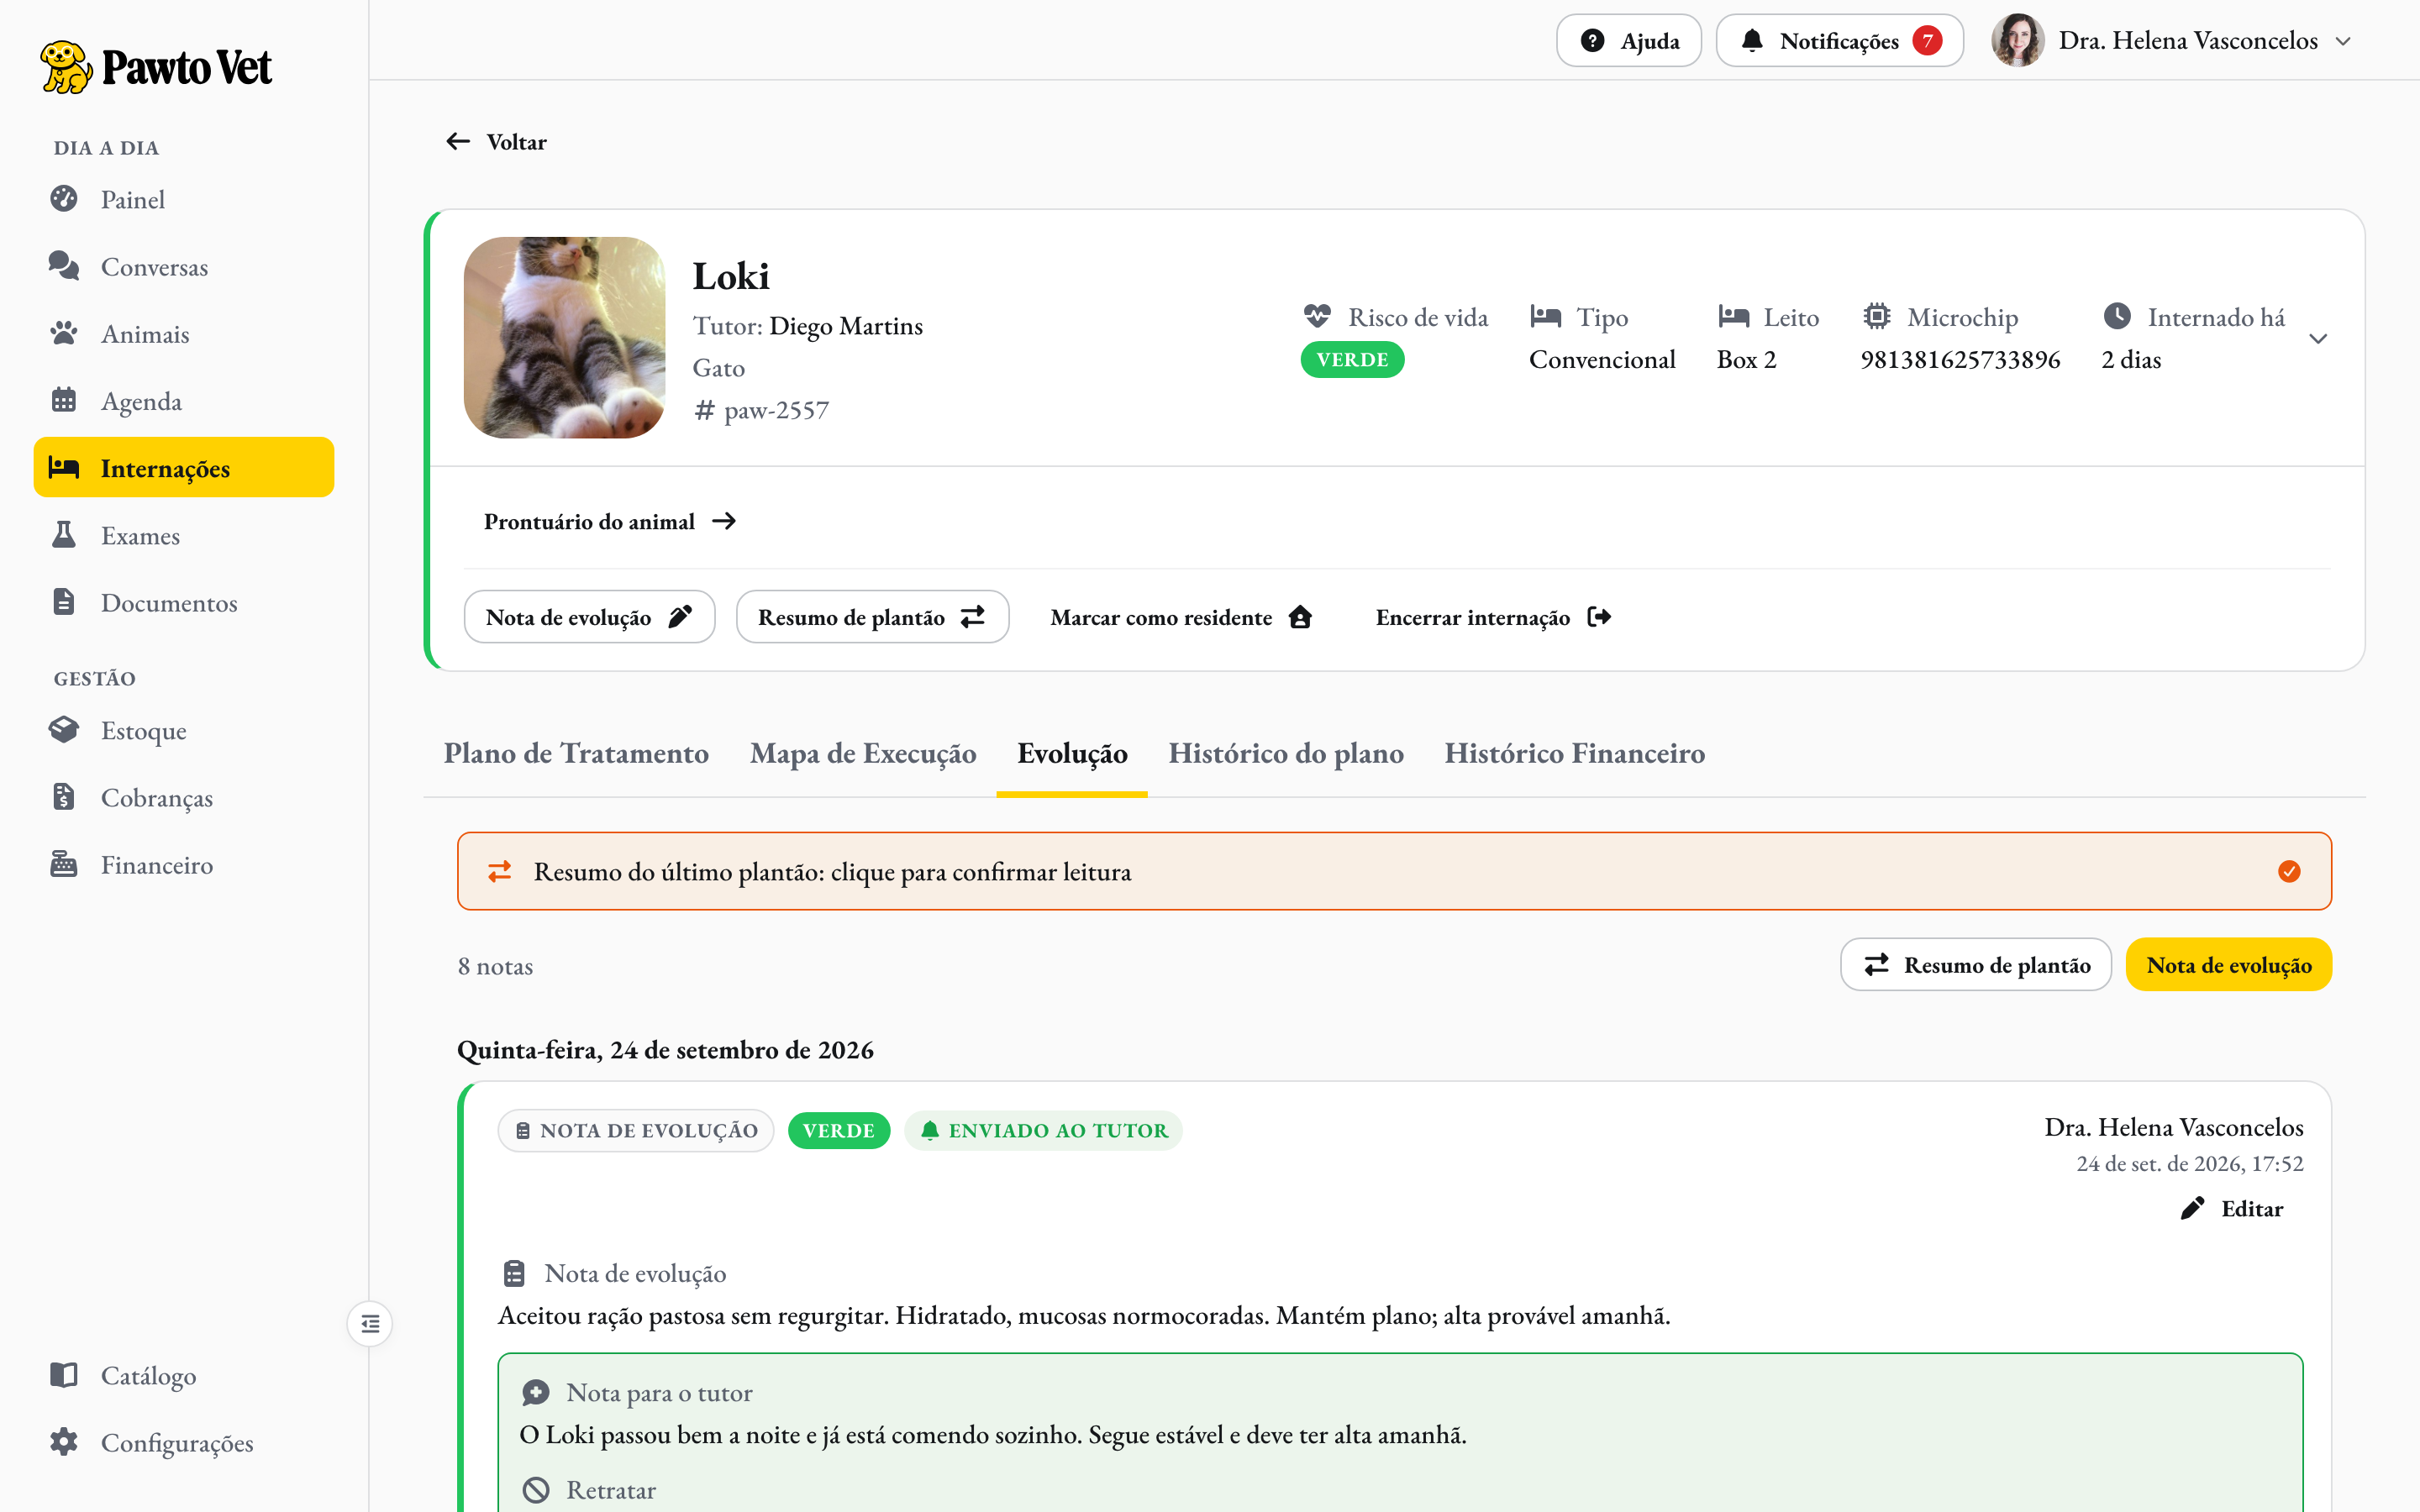Image resolution: width=2420 pixels, height=1512 pixels.
Task: Click the Box 2 leito value
Action: (x=1746, y=360)
